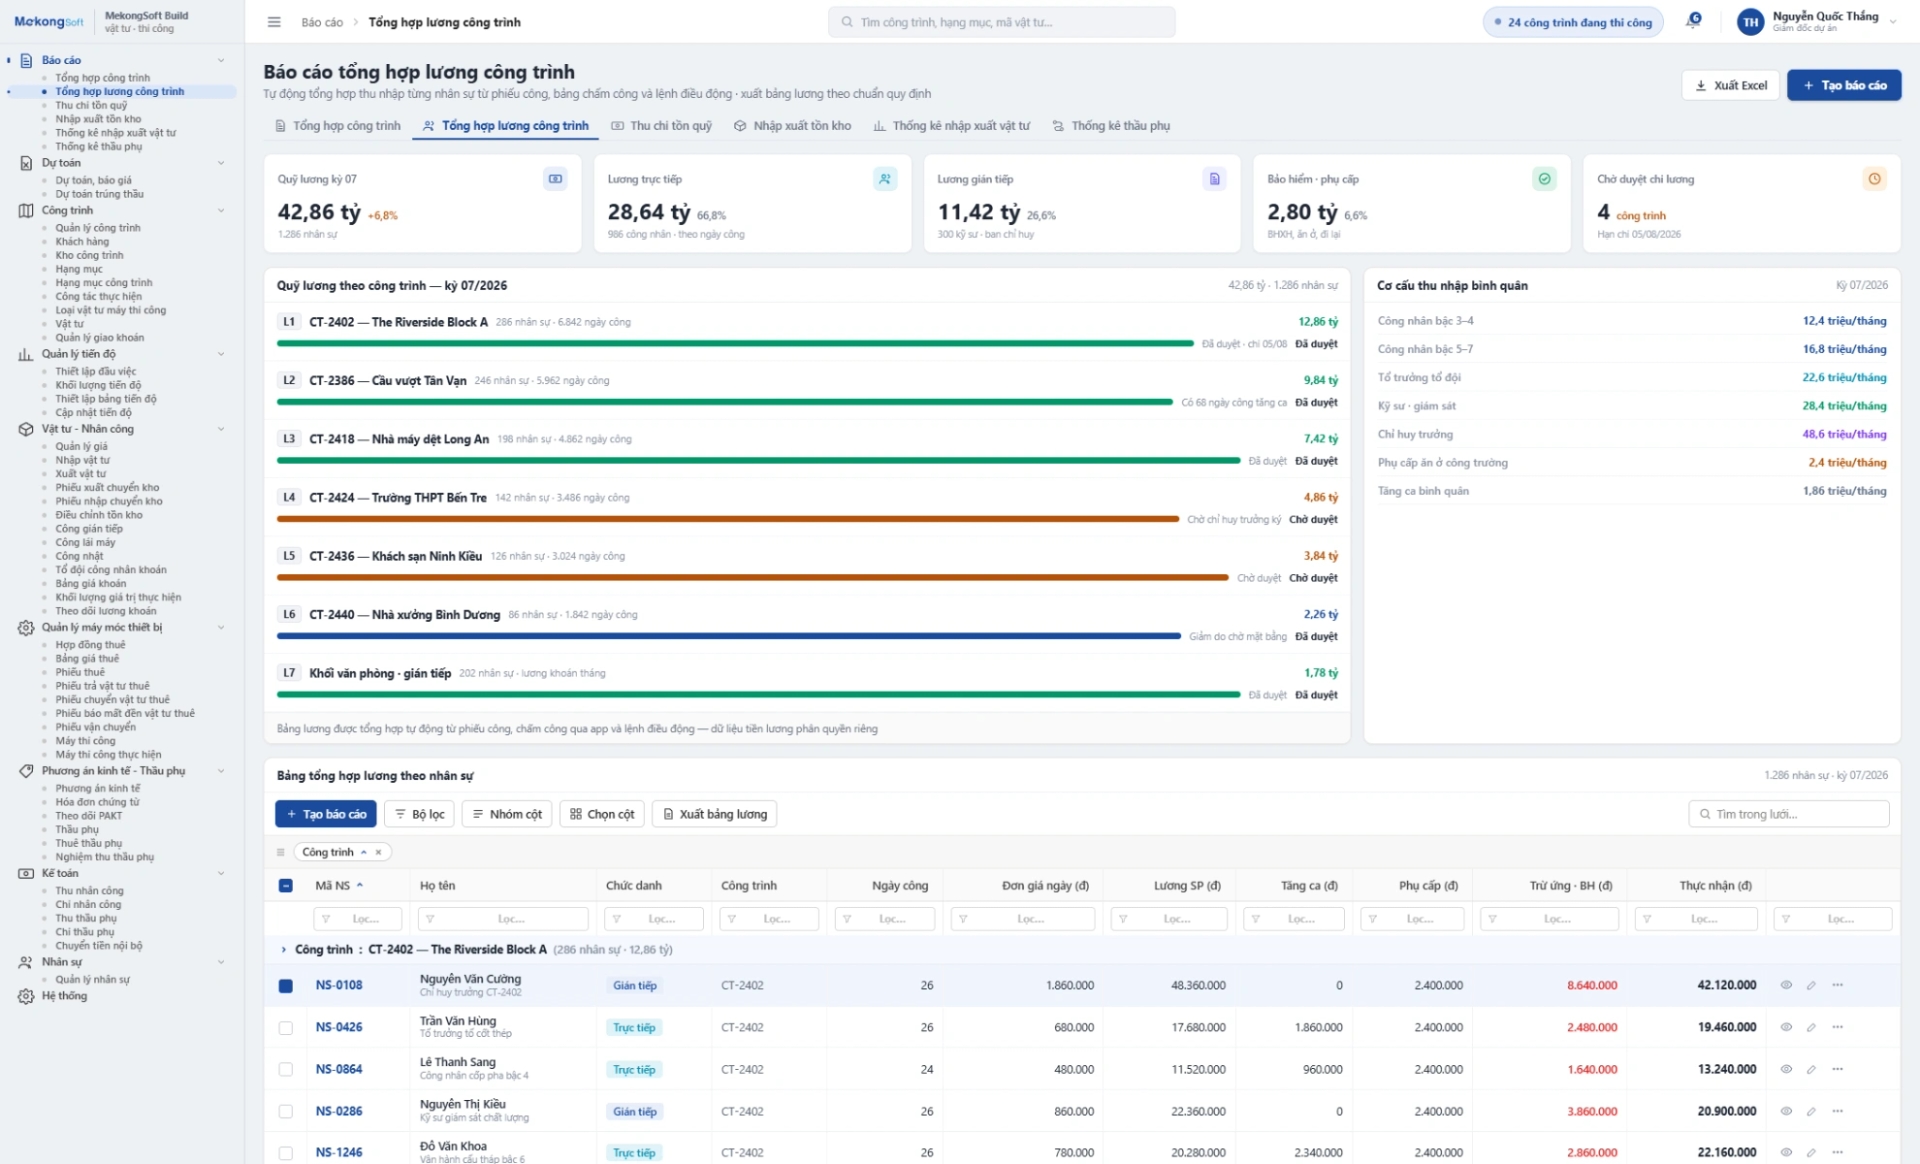Switch to the Thu chi tồn quỹ tab
This screenshot has height=1164, width=1920.
click(661, 126)
